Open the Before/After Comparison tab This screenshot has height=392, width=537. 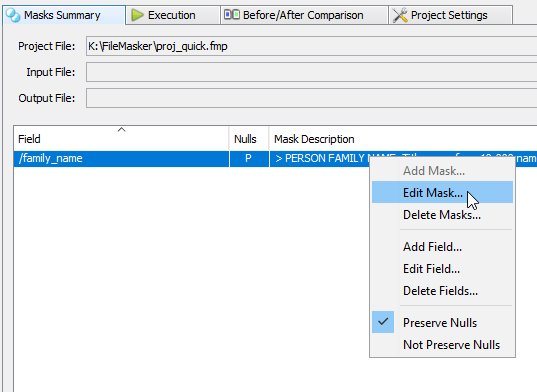pyautogui.click(x=304, y=15)
